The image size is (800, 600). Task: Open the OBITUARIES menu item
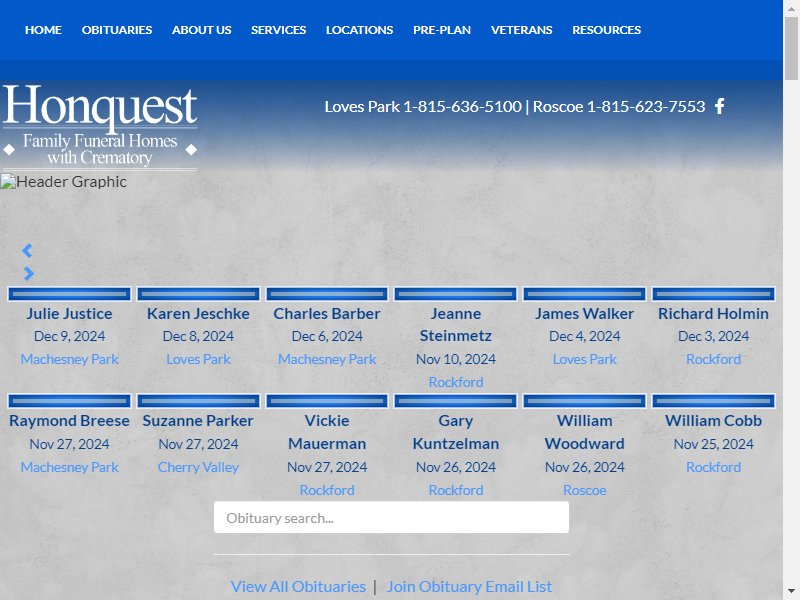(x=117, y=30)
